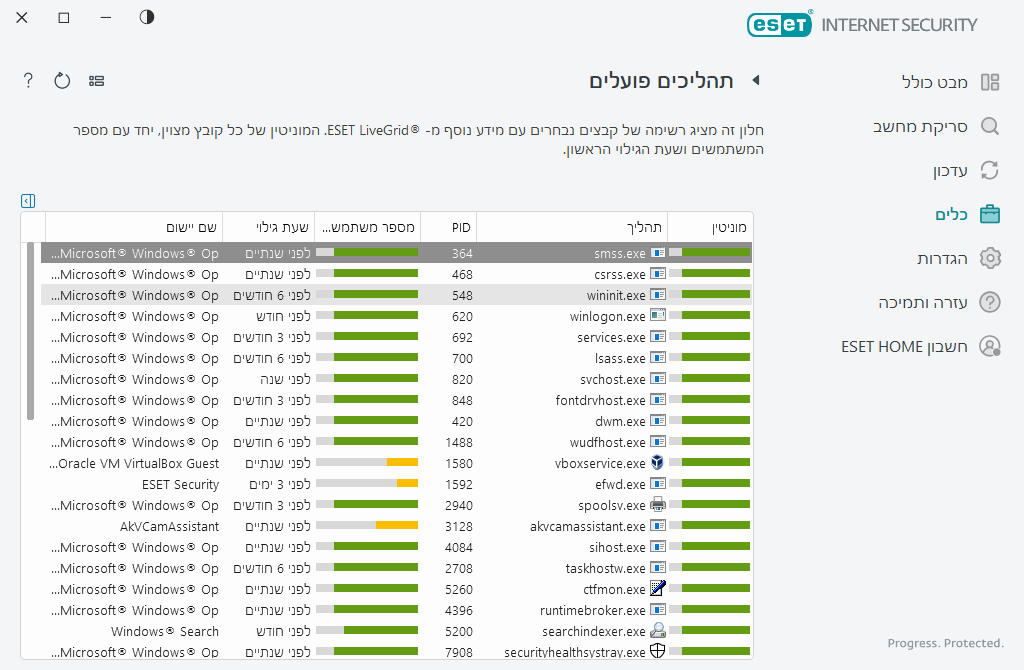Viewport: 1024px width, 670px height.
Task: Click the Computer scan magnifier icon
Action: tap(990, 126)
